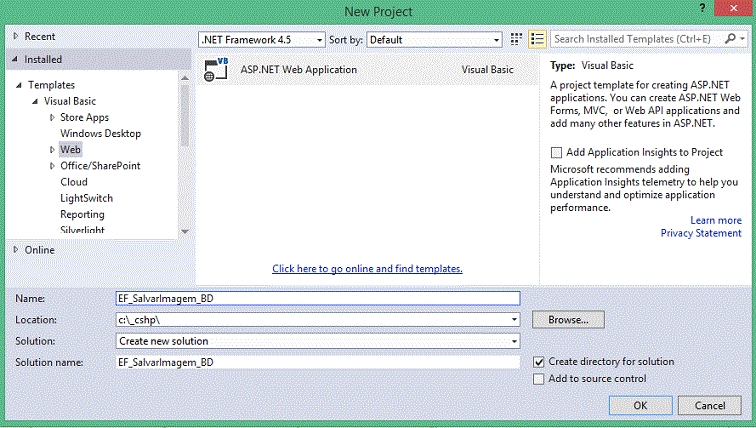
Task: Select Office/SharePoint template category
Action: pos(100,166)
